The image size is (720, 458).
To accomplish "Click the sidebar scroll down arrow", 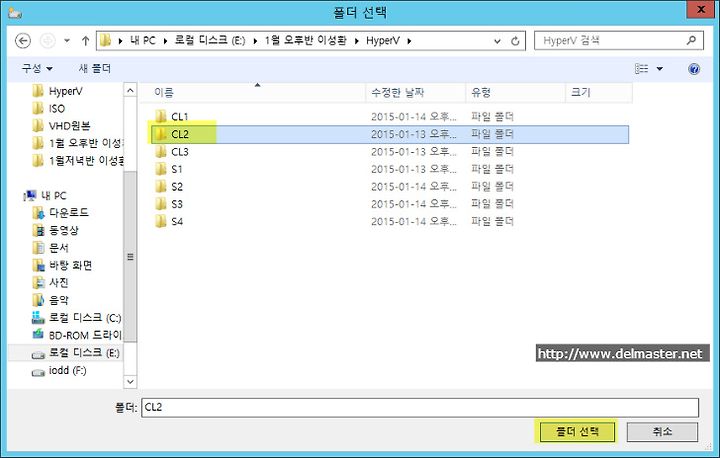I will [130, 382].
